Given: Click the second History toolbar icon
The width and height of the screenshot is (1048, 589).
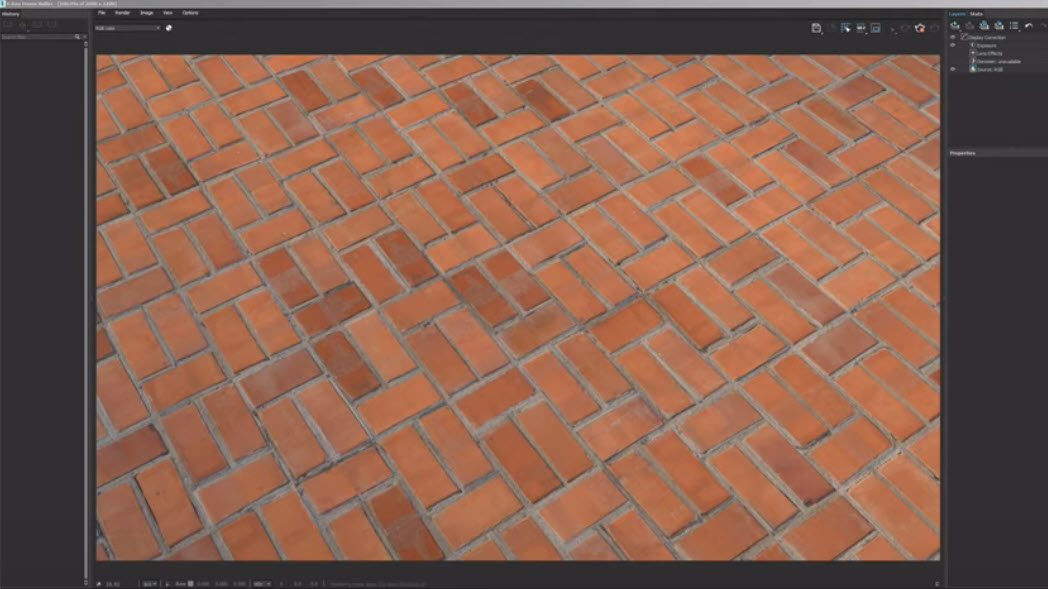Looking at the screenshot, I should (x=23, y=25).
